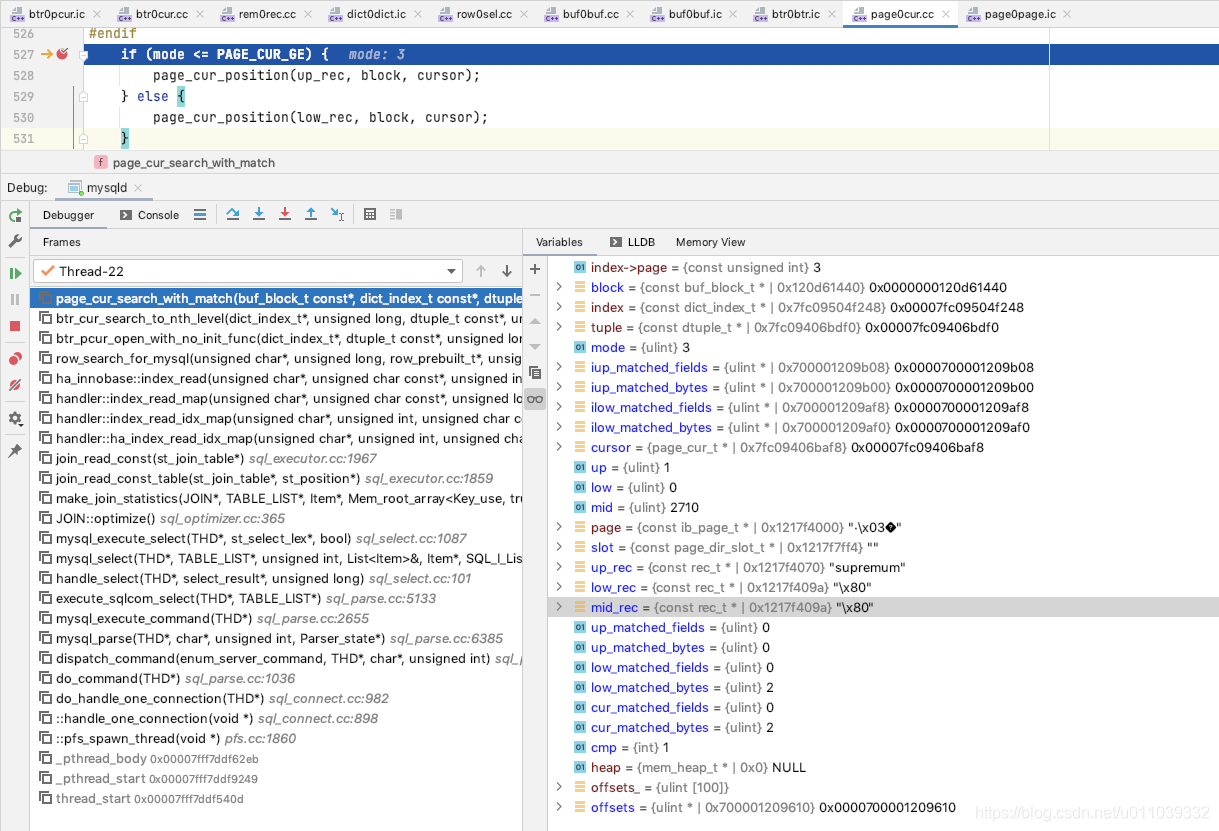Select the mode = {ulint} 3 variable
Viewport: 1219px width, 831px height.
point(883,347)
